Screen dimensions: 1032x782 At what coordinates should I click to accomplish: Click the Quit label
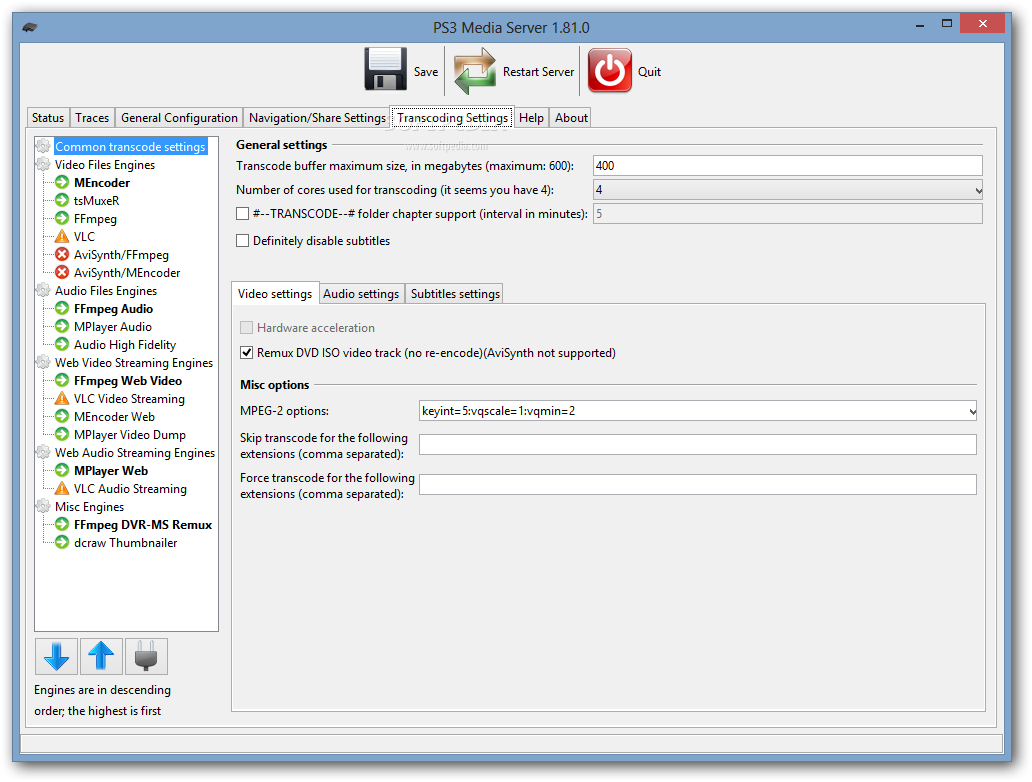coord(649,72)
